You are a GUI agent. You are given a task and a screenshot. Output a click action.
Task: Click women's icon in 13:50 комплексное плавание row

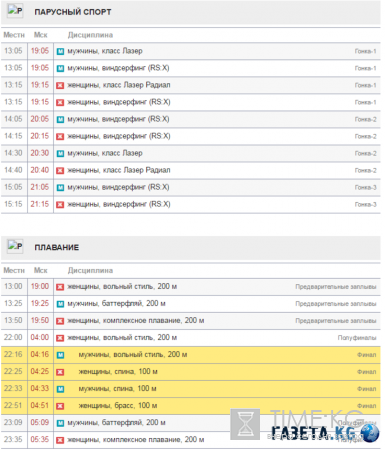click(60, 321)
